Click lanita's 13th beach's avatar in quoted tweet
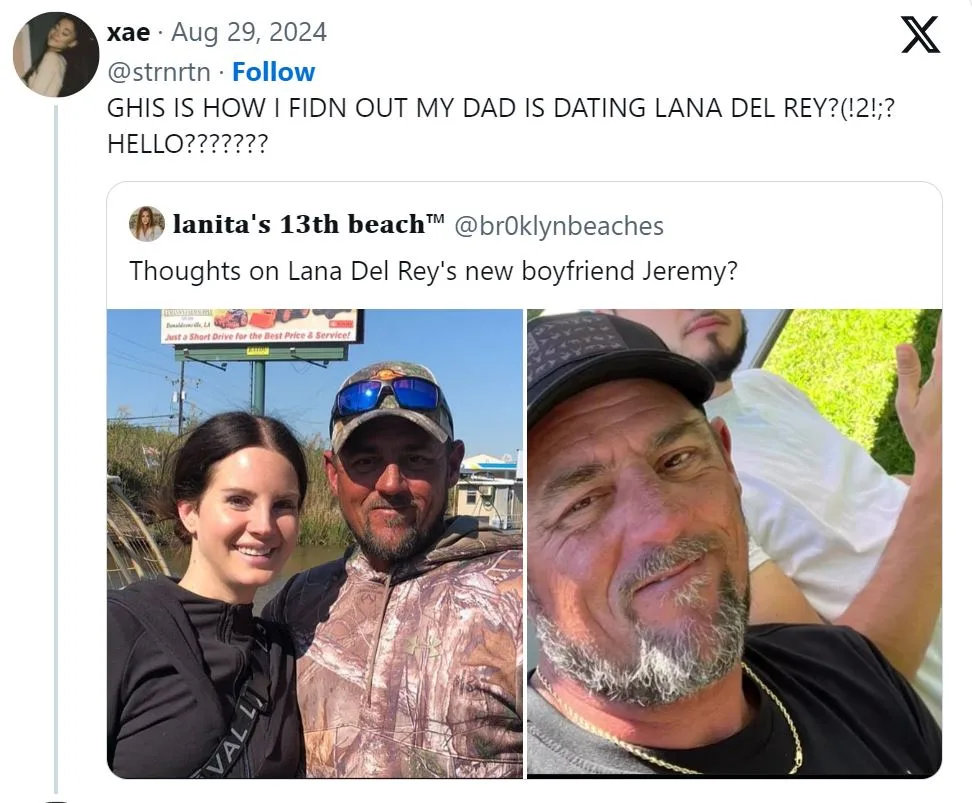972x803 pixels. pyautogui.click(x=148, y=224)
